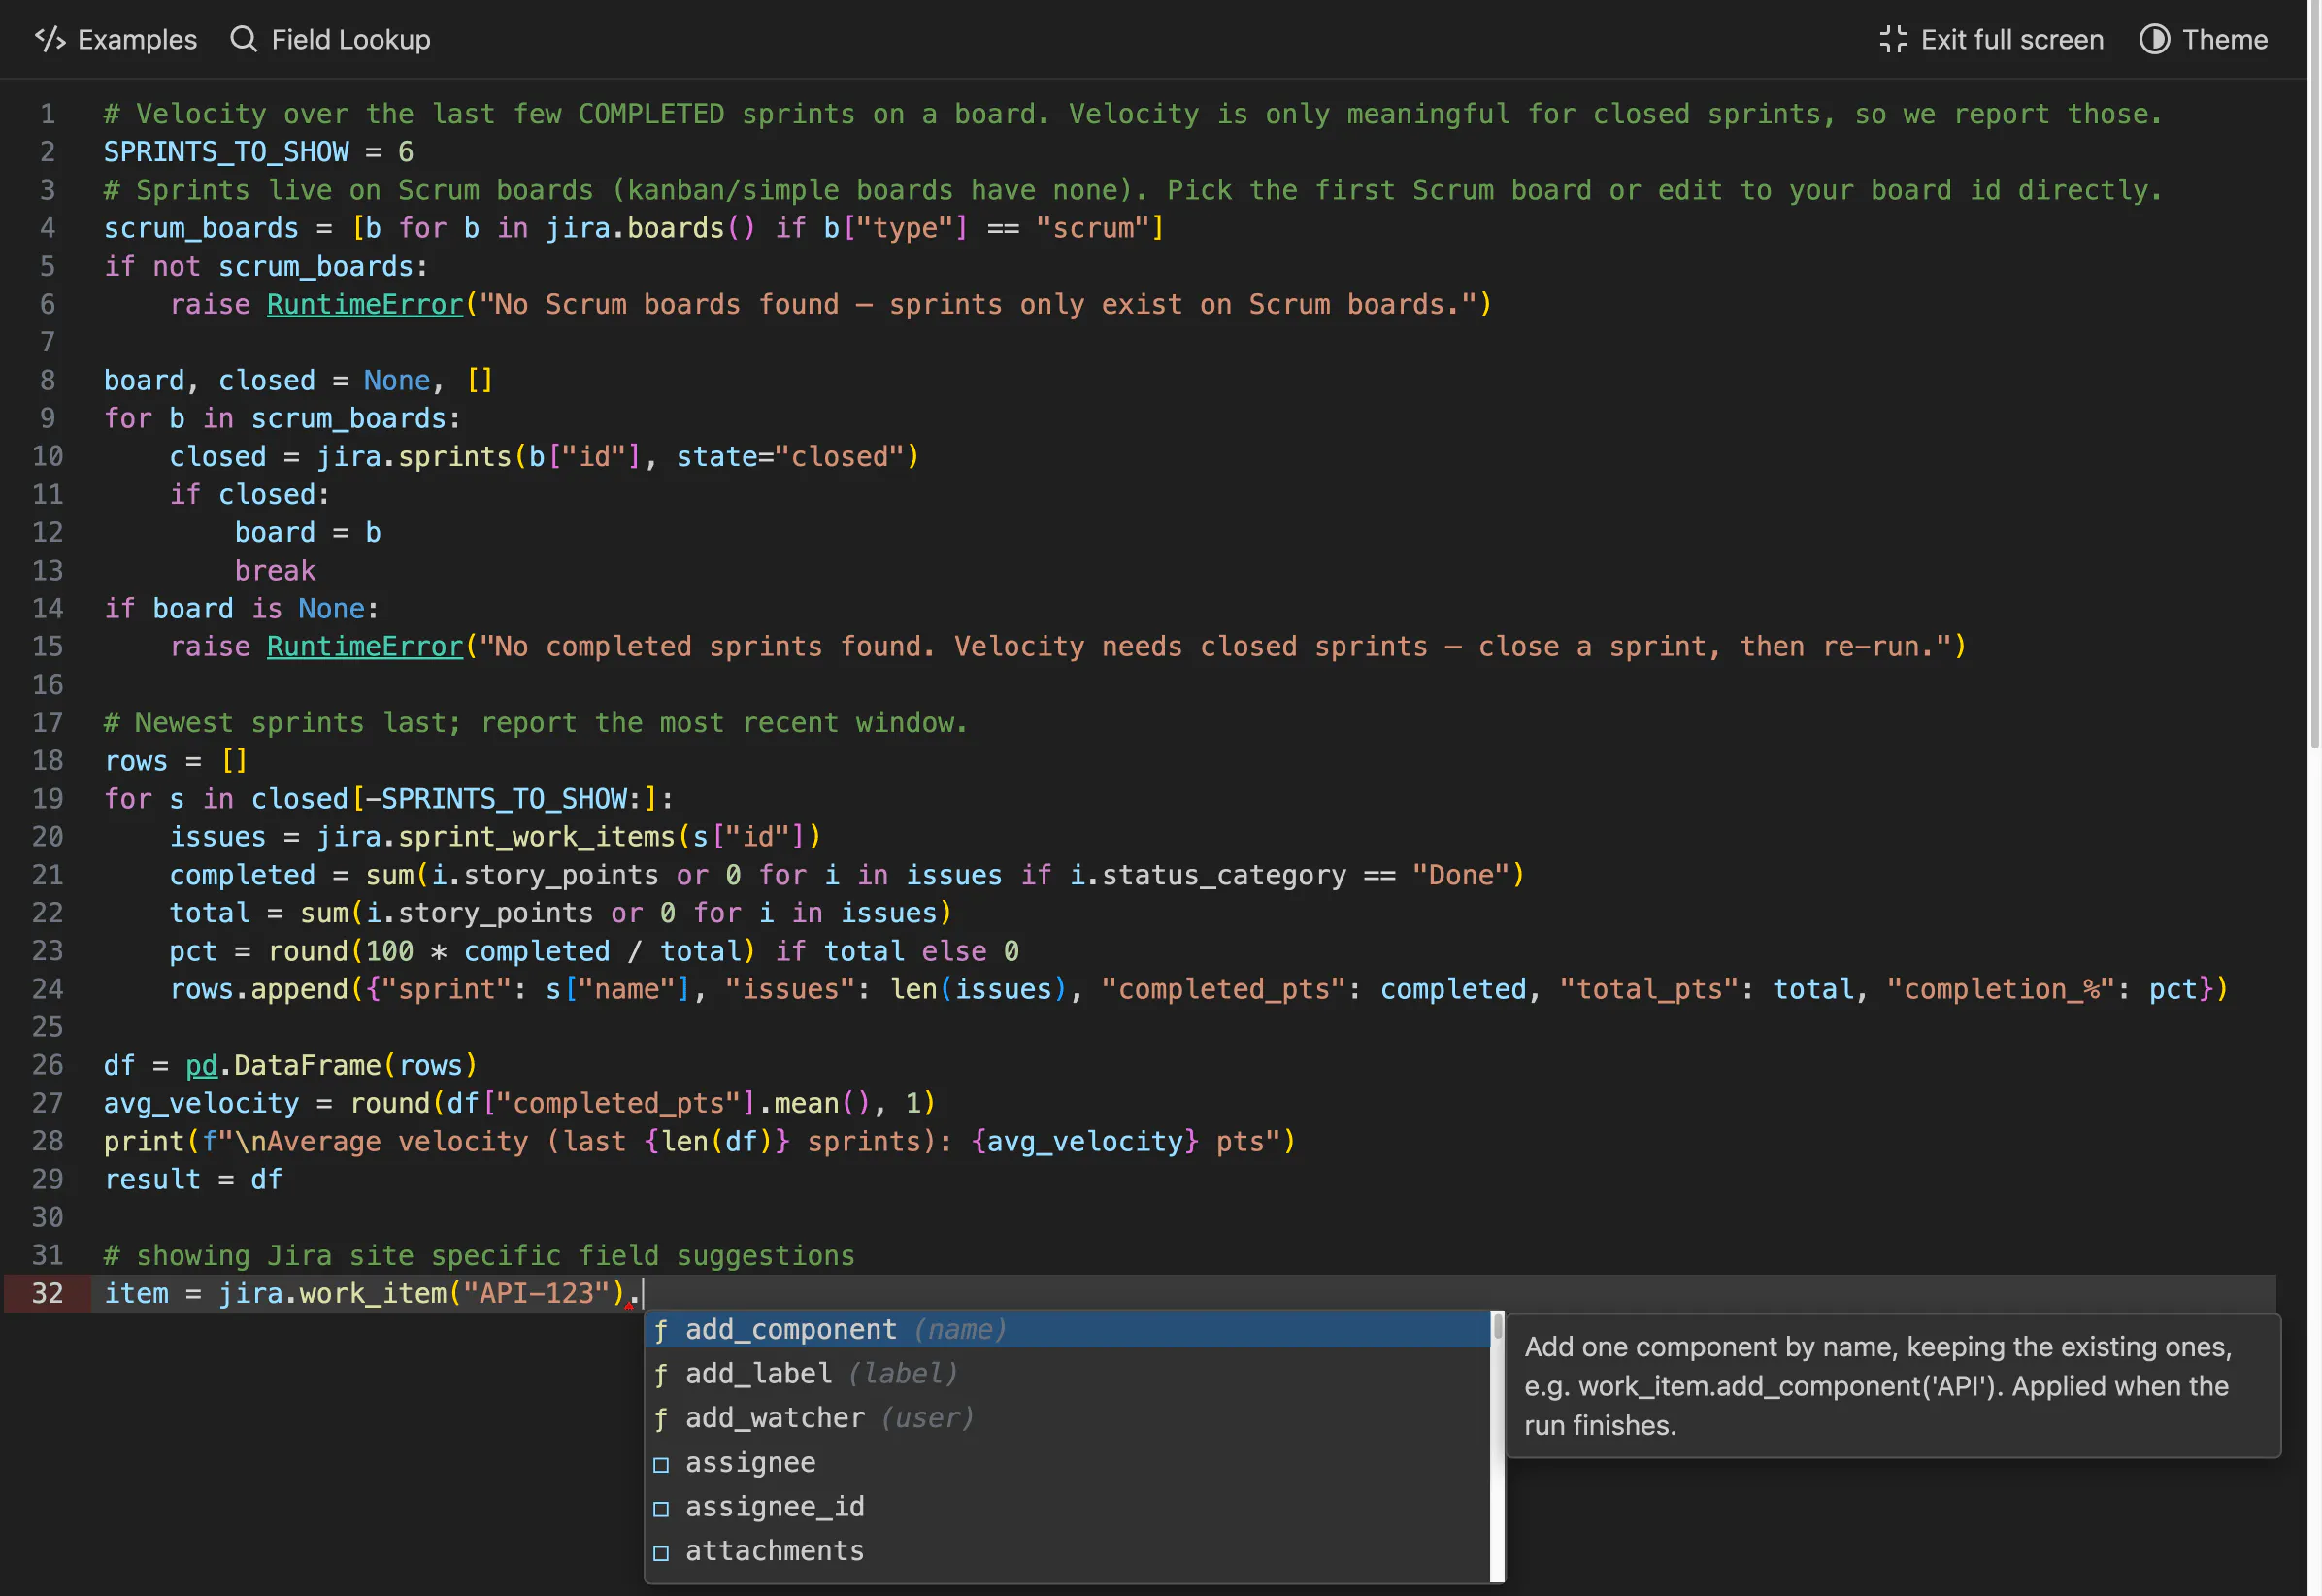Click the function icon beside add_label
The image size is (2322, 1596).
[661, 1375]
